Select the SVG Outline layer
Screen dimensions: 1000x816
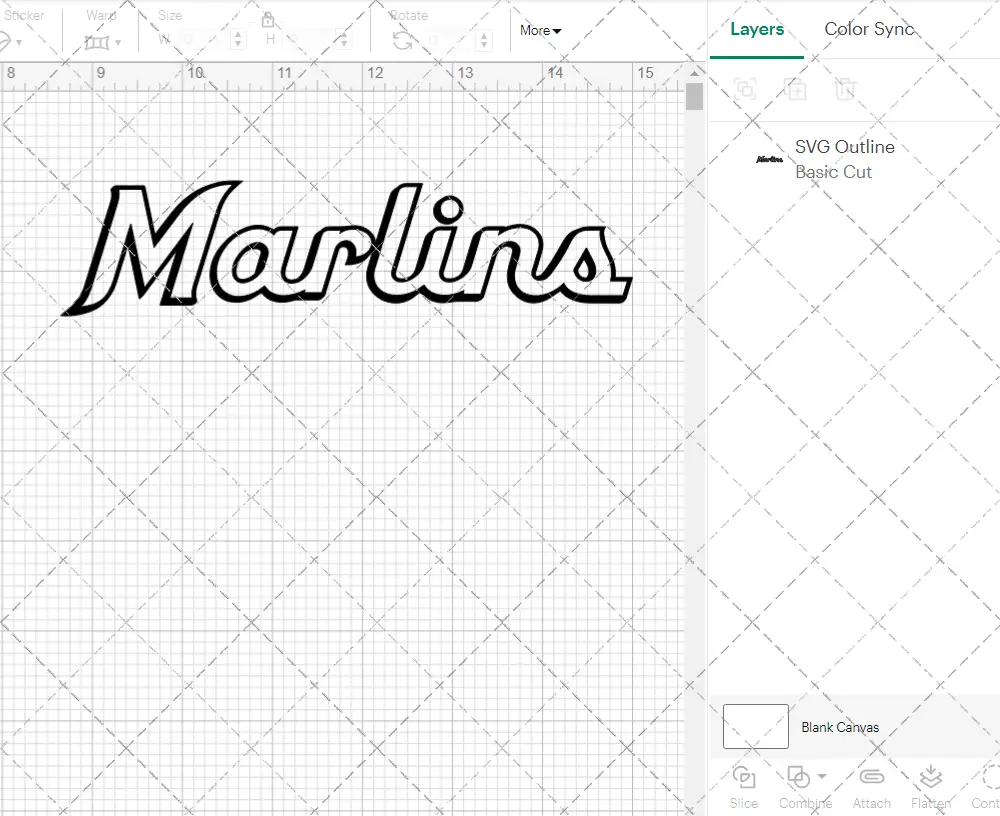point(845,159)
